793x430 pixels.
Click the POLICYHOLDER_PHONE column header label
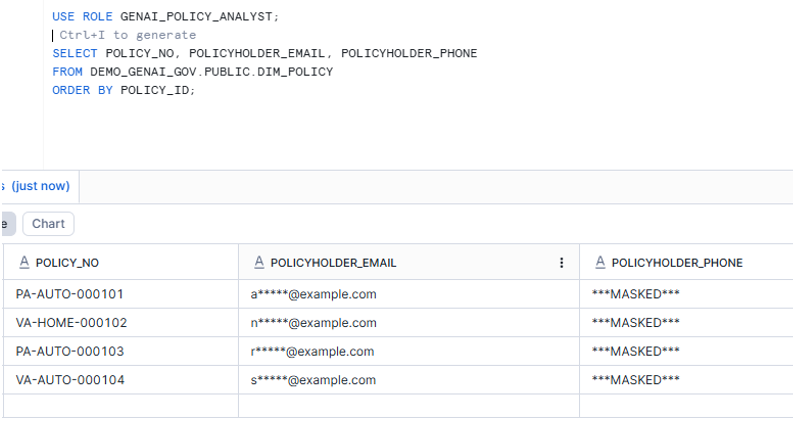[x=677, y=263]
